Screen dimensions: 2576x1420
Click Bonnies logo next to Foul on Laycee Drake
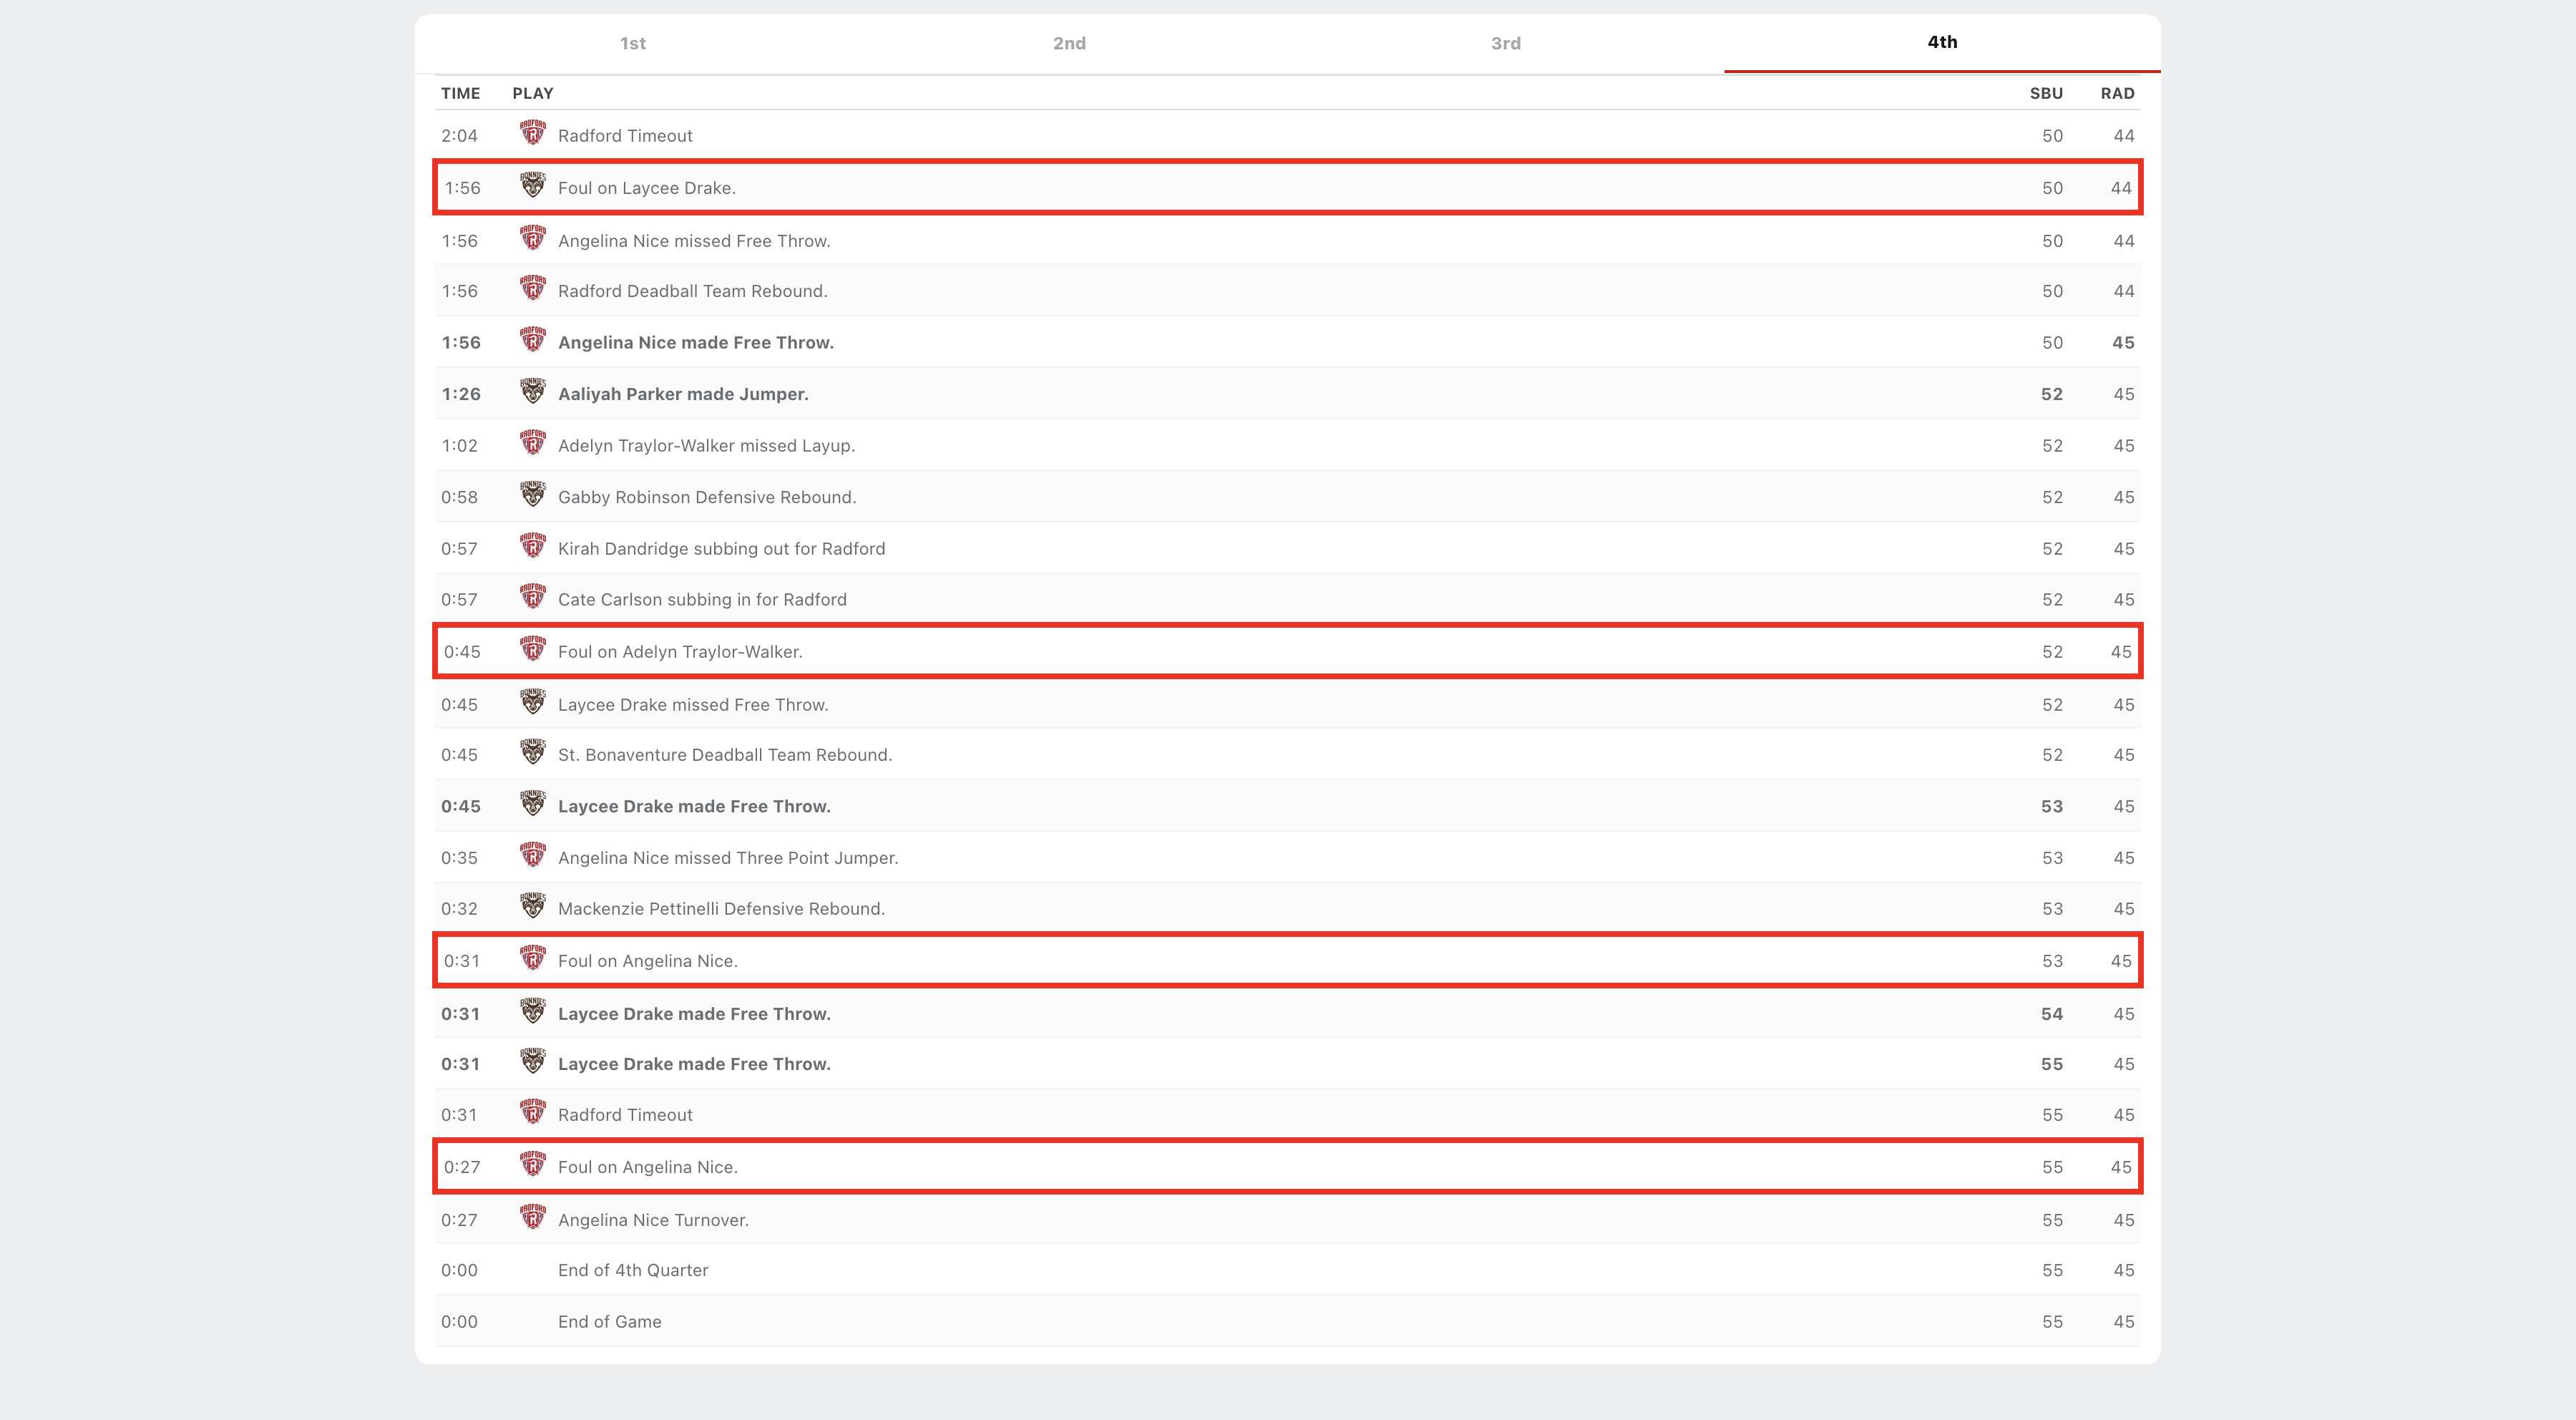[533, 185]
